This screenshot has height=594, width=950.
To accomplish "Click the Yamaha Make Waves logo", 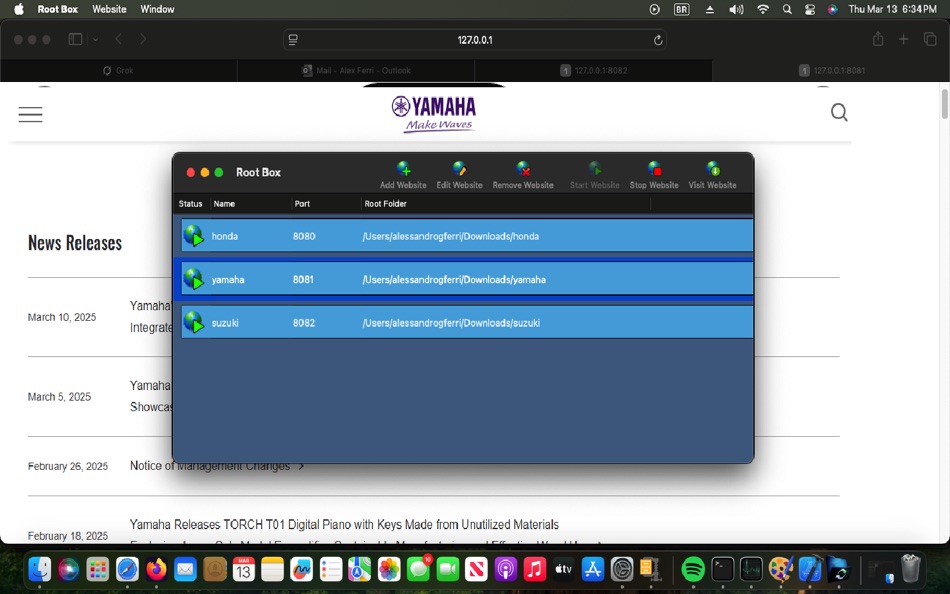I will point(434,113).
